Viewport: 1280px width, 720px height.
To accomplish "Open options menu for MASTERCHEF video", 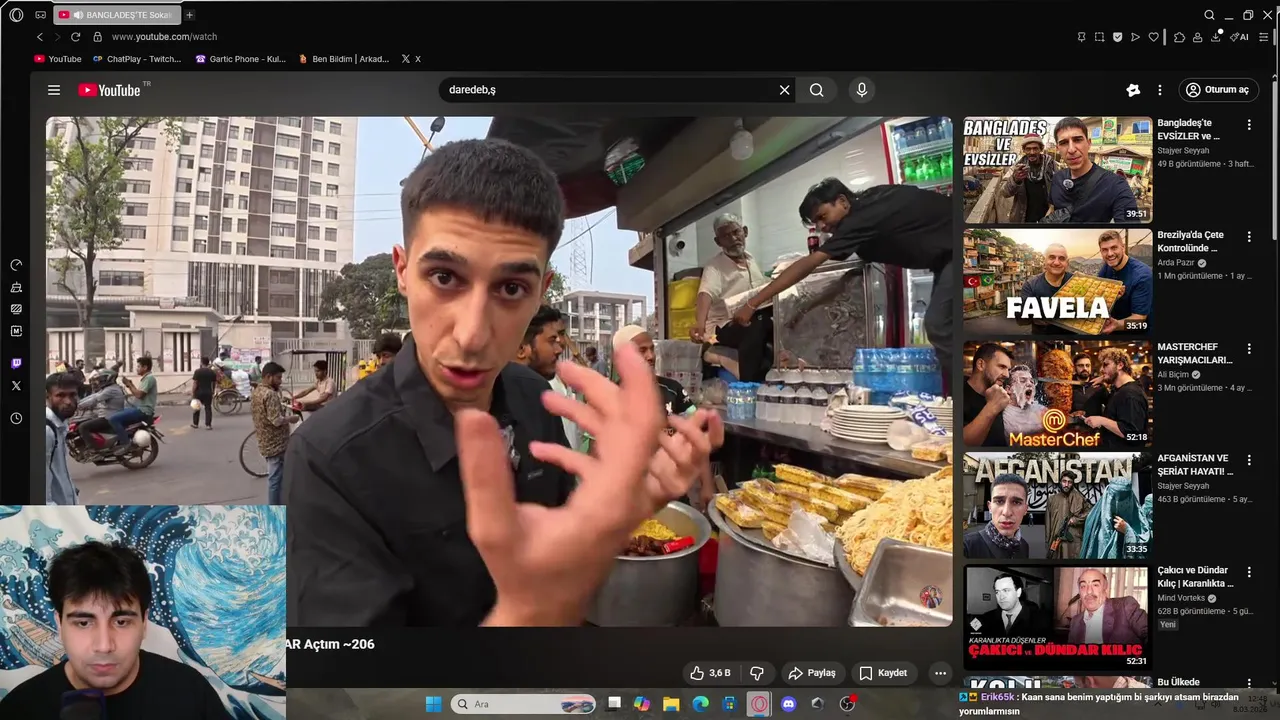I will tap(1249, 349).
